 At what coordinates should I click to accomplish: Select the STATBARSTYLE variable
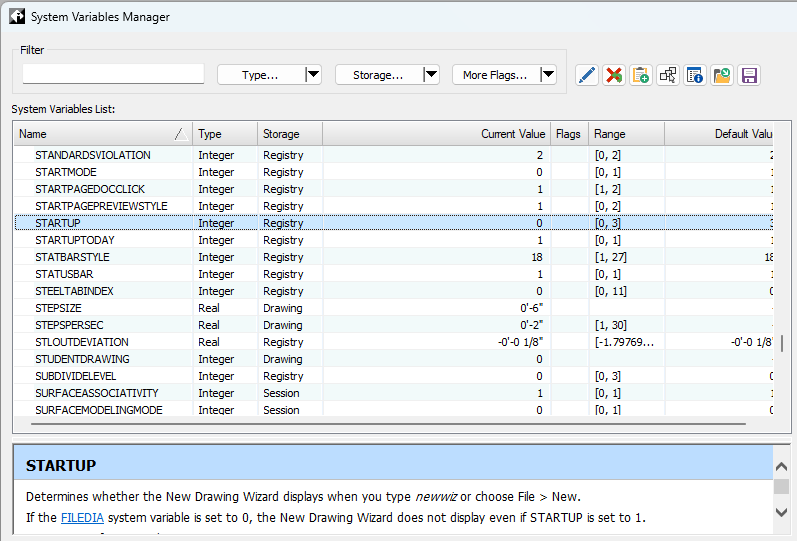click(x=72, y=257)
